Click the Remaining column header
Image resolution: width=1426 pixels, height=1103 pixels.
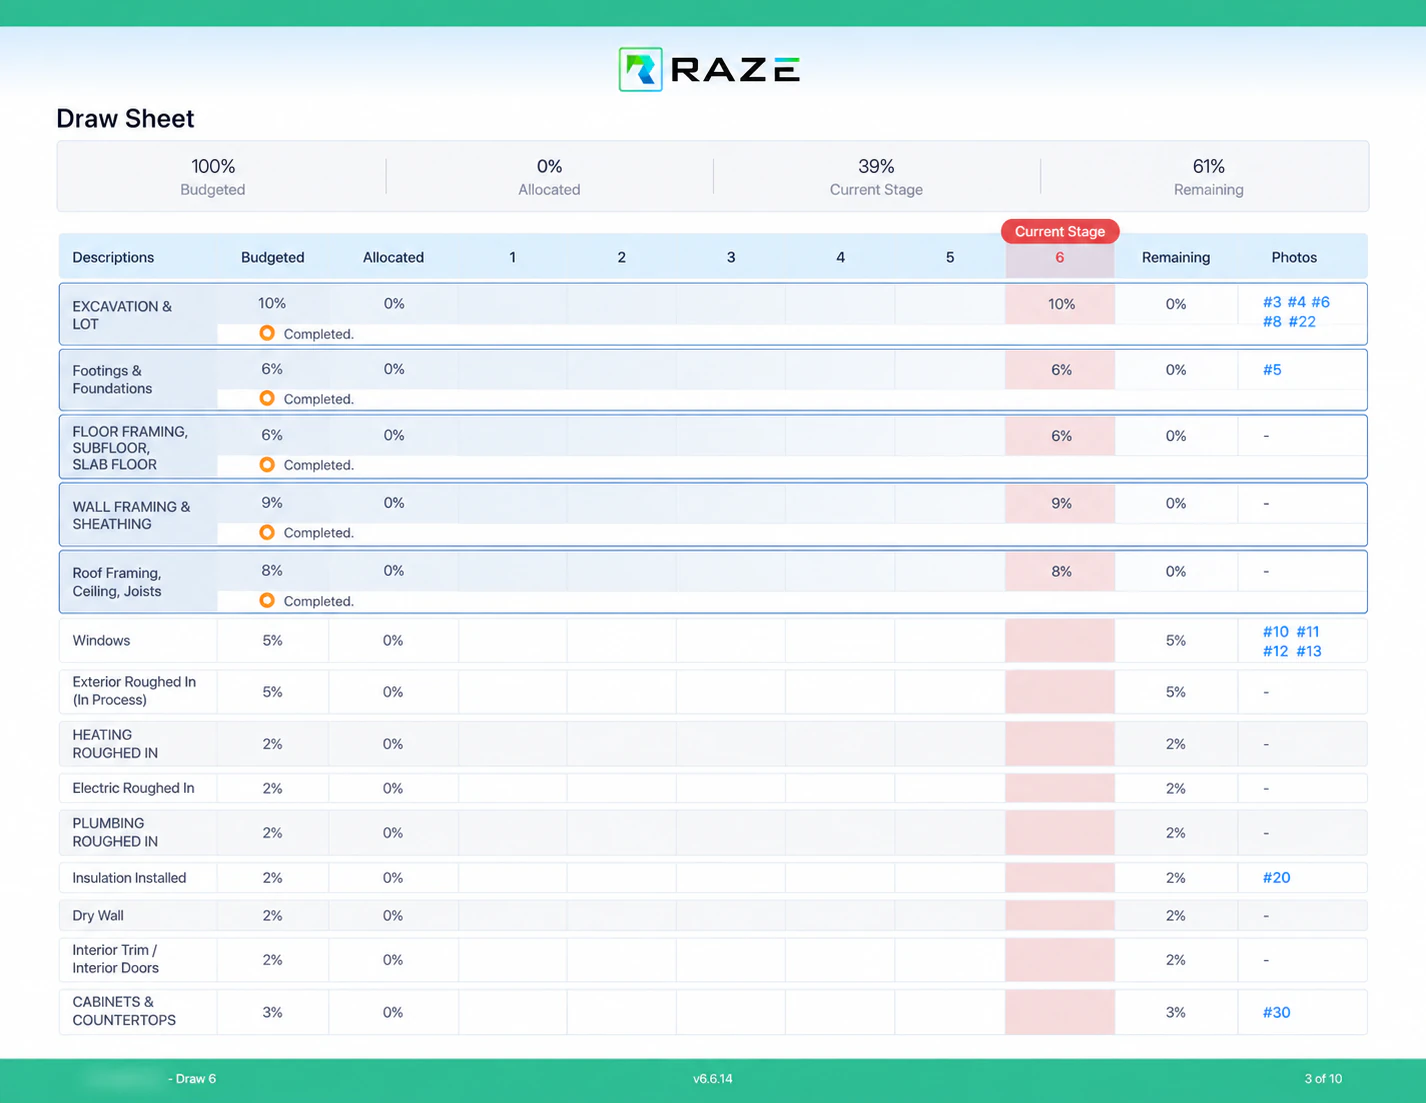point(1176,257)
